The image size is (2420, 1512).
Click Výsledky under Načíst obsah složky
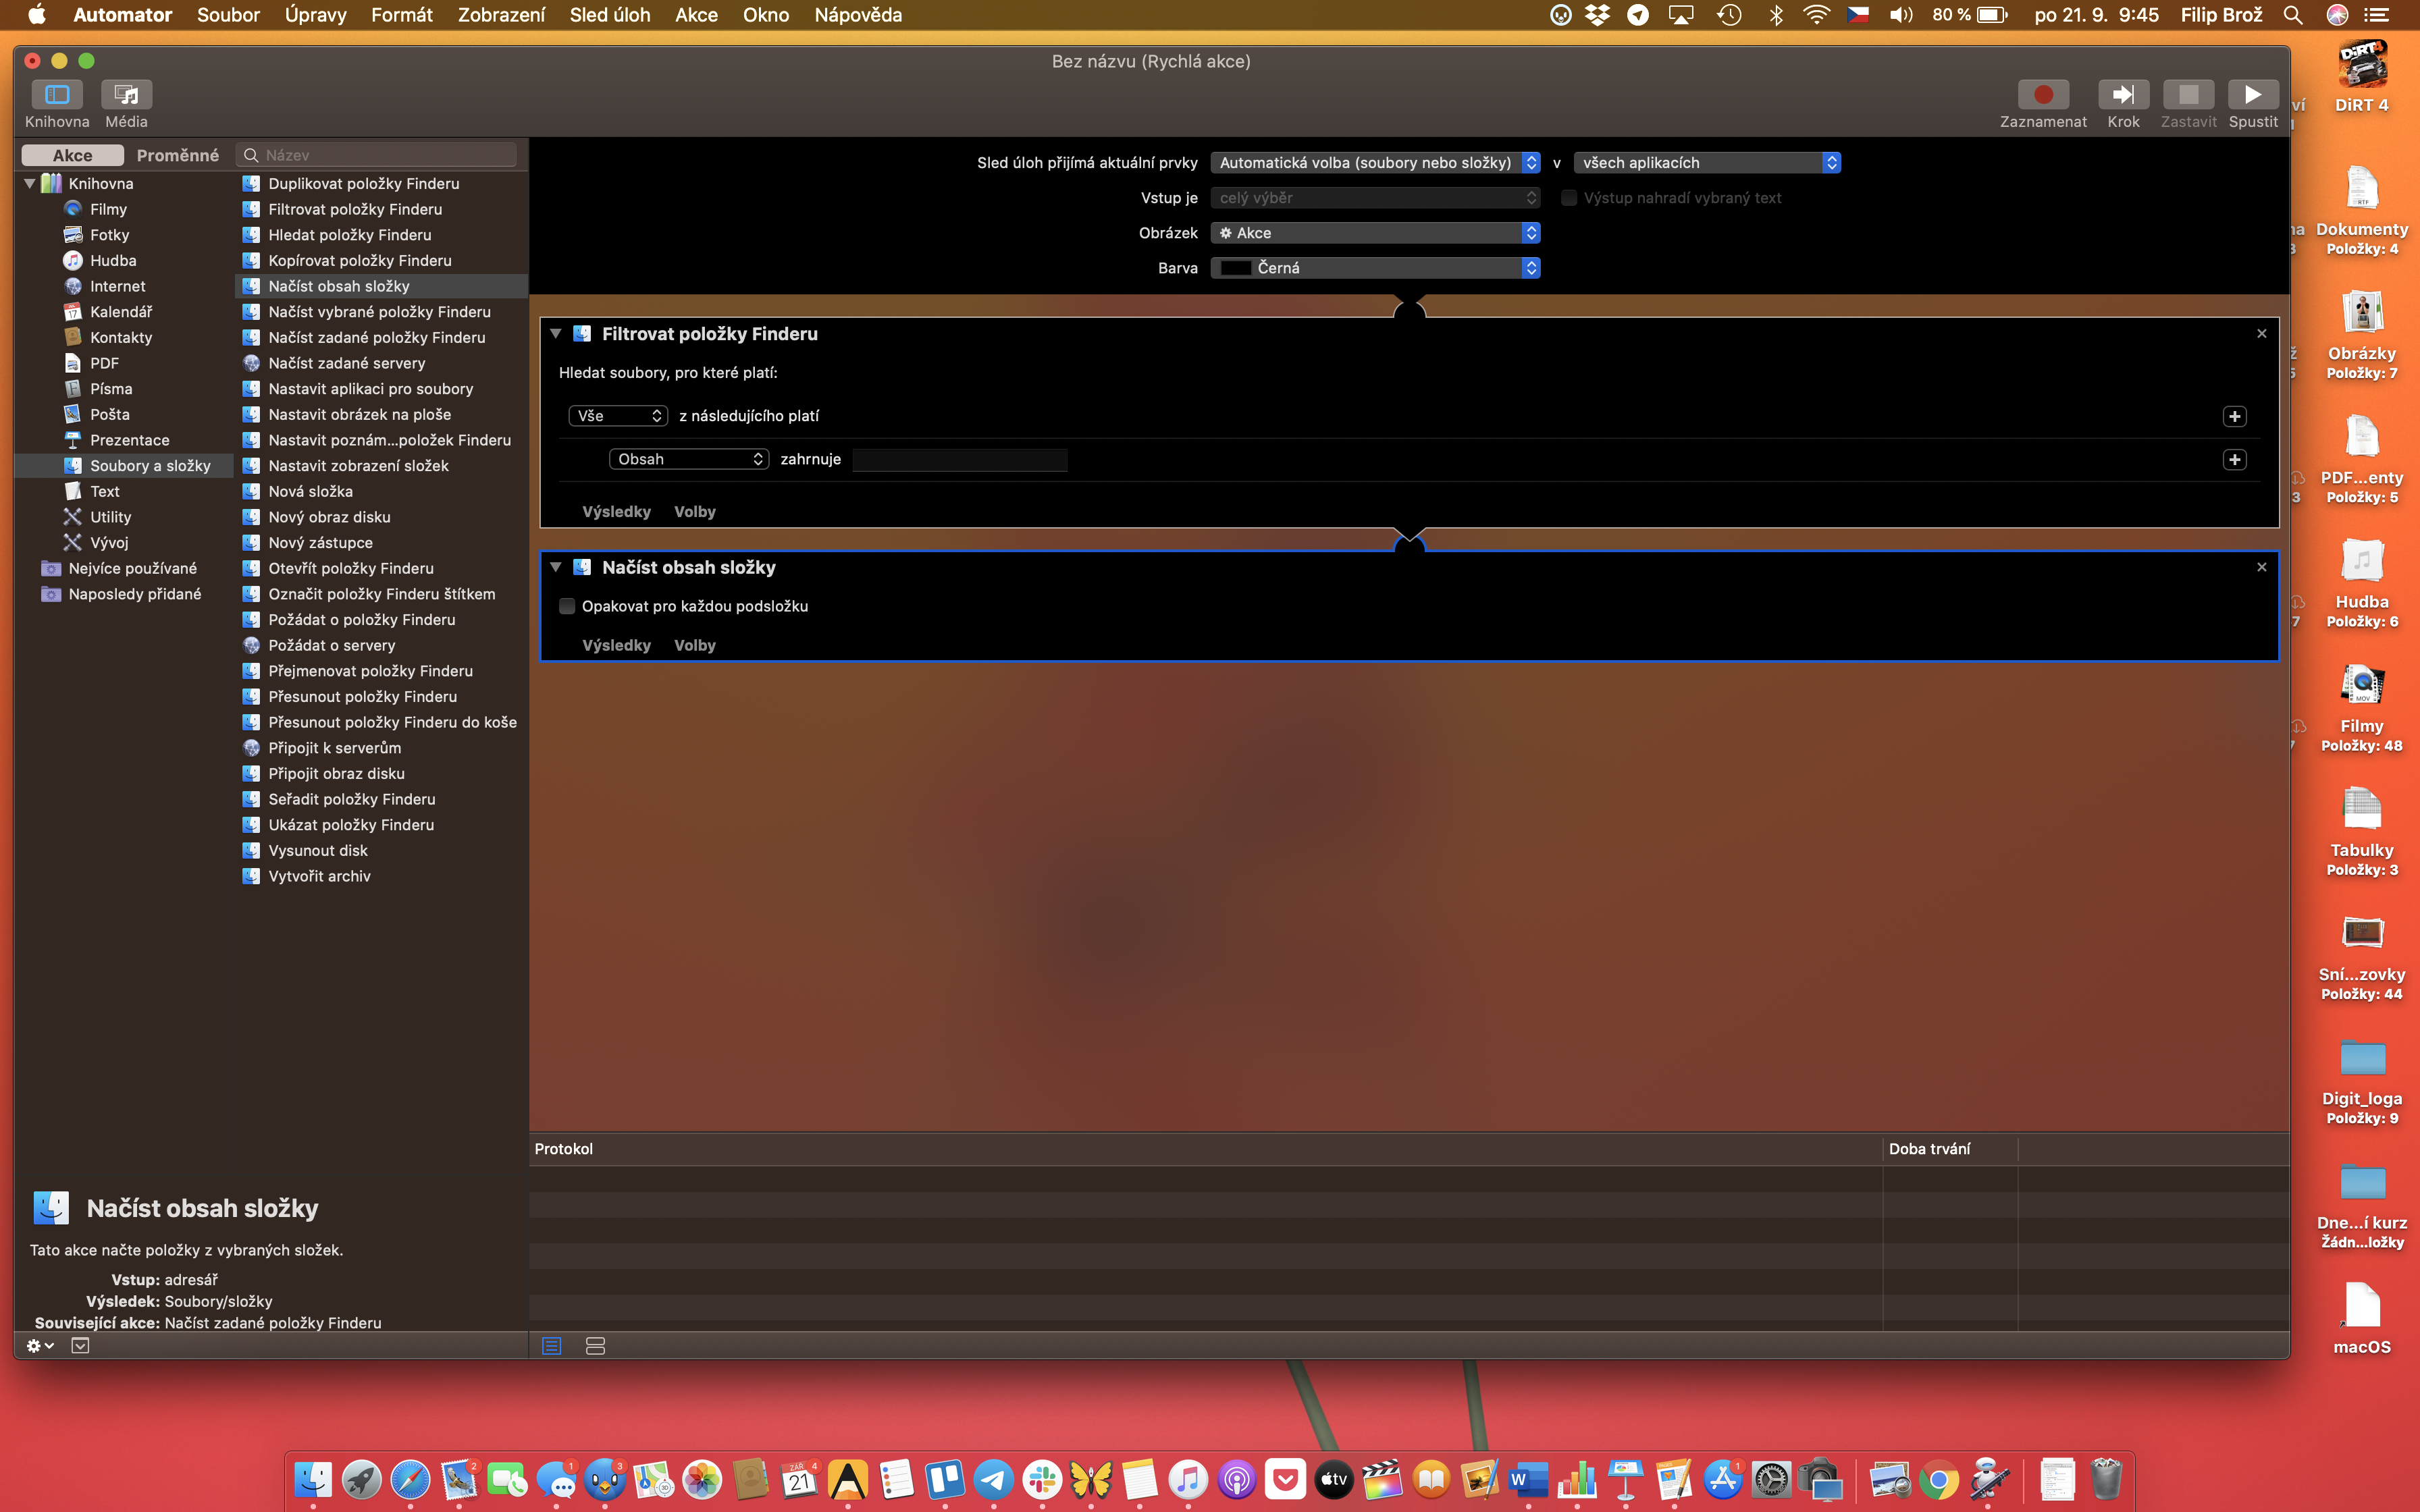click(616, 645)
